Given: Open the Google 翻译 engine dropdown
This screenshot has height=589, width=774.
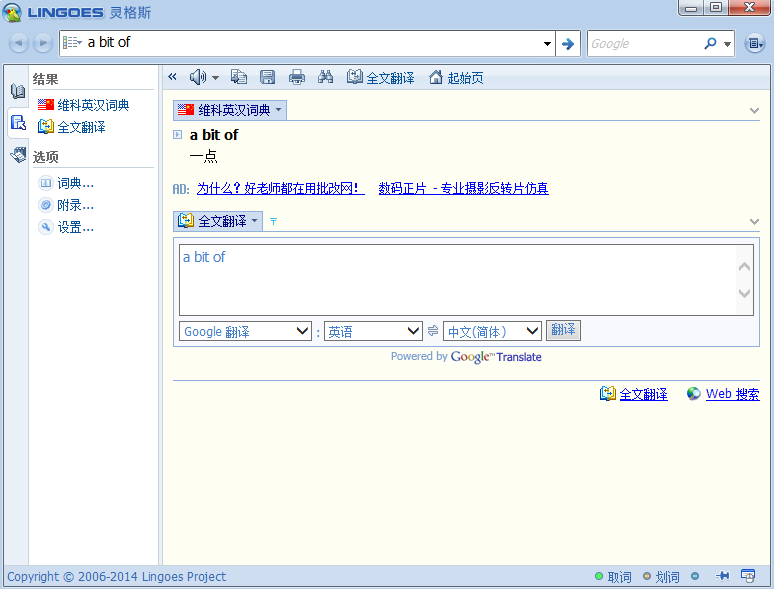Looking at the screenshot, I should click(x=245, y=331).
